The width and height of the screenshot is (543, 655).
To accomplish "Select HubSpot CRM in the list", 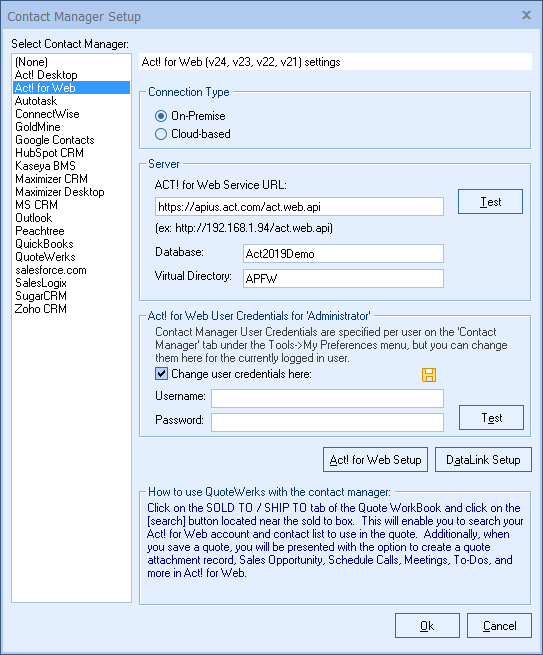I will click(71, 152).
